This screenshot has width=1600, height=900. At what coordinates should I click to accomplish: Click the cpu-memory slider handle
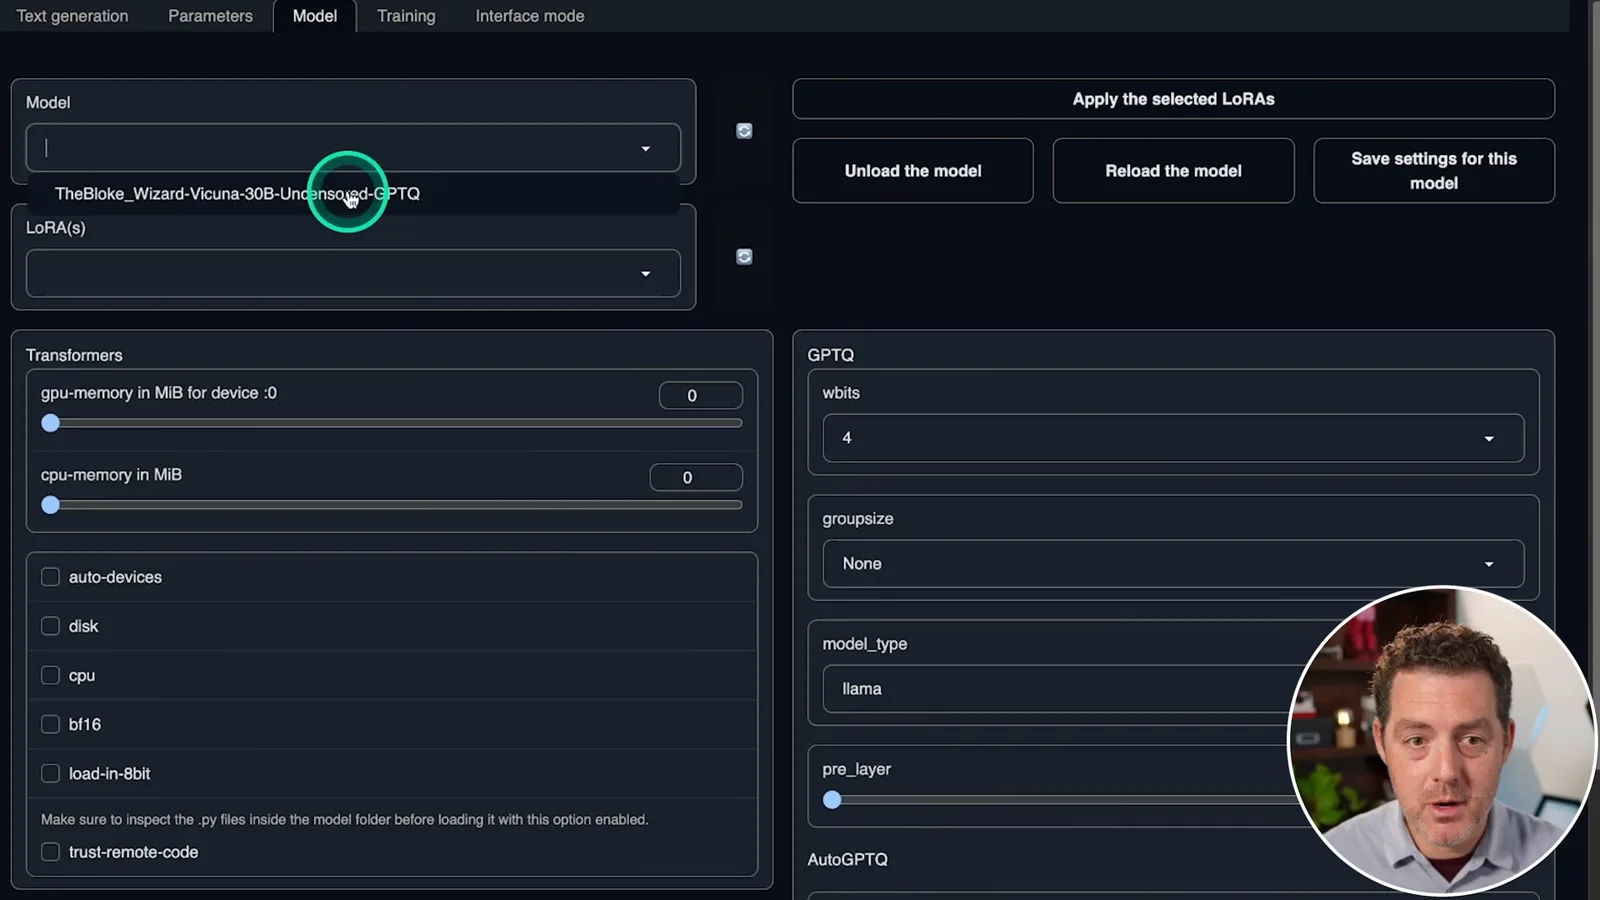50,505
